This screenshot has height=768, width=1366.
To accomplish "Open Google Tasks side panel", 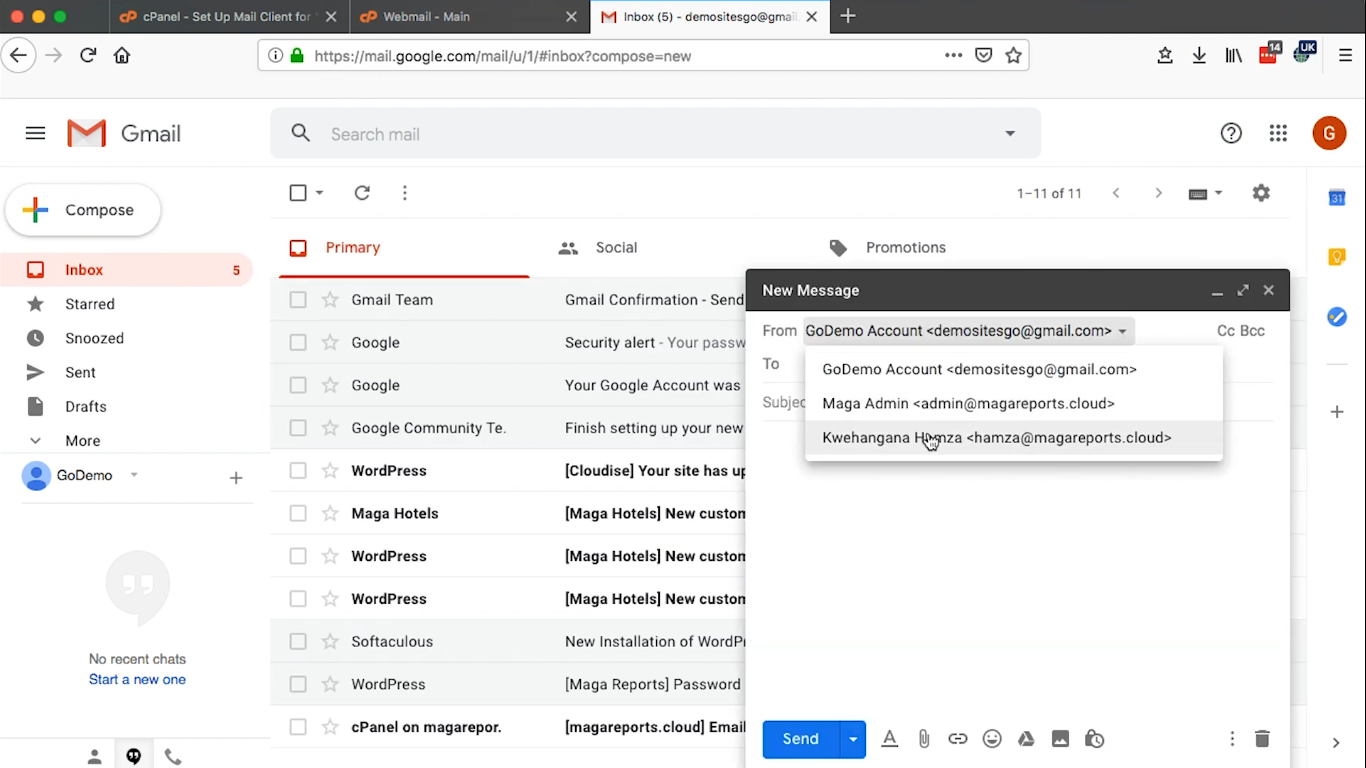I will point(1337,317).
